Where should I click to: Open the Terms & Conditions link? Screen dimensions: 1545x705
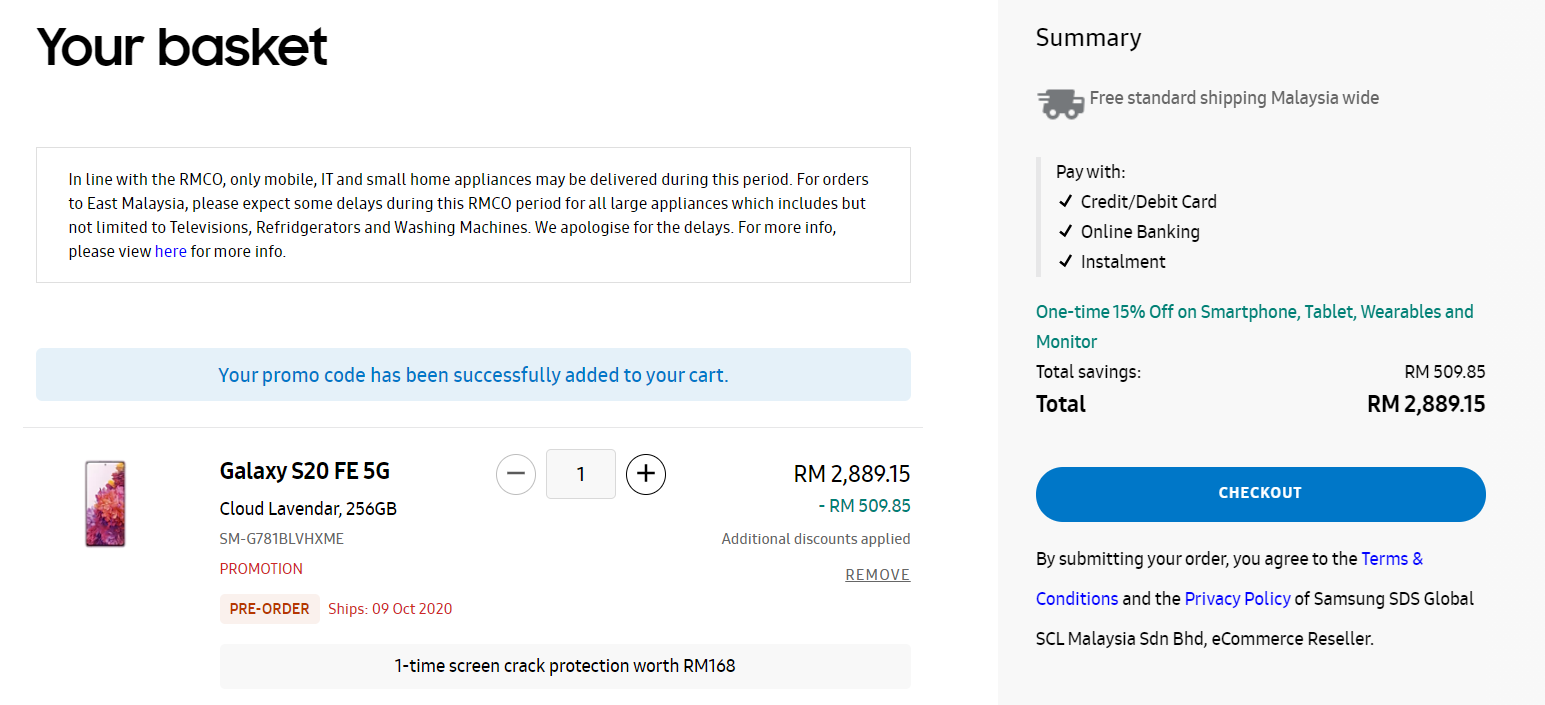coord(1392,559)
